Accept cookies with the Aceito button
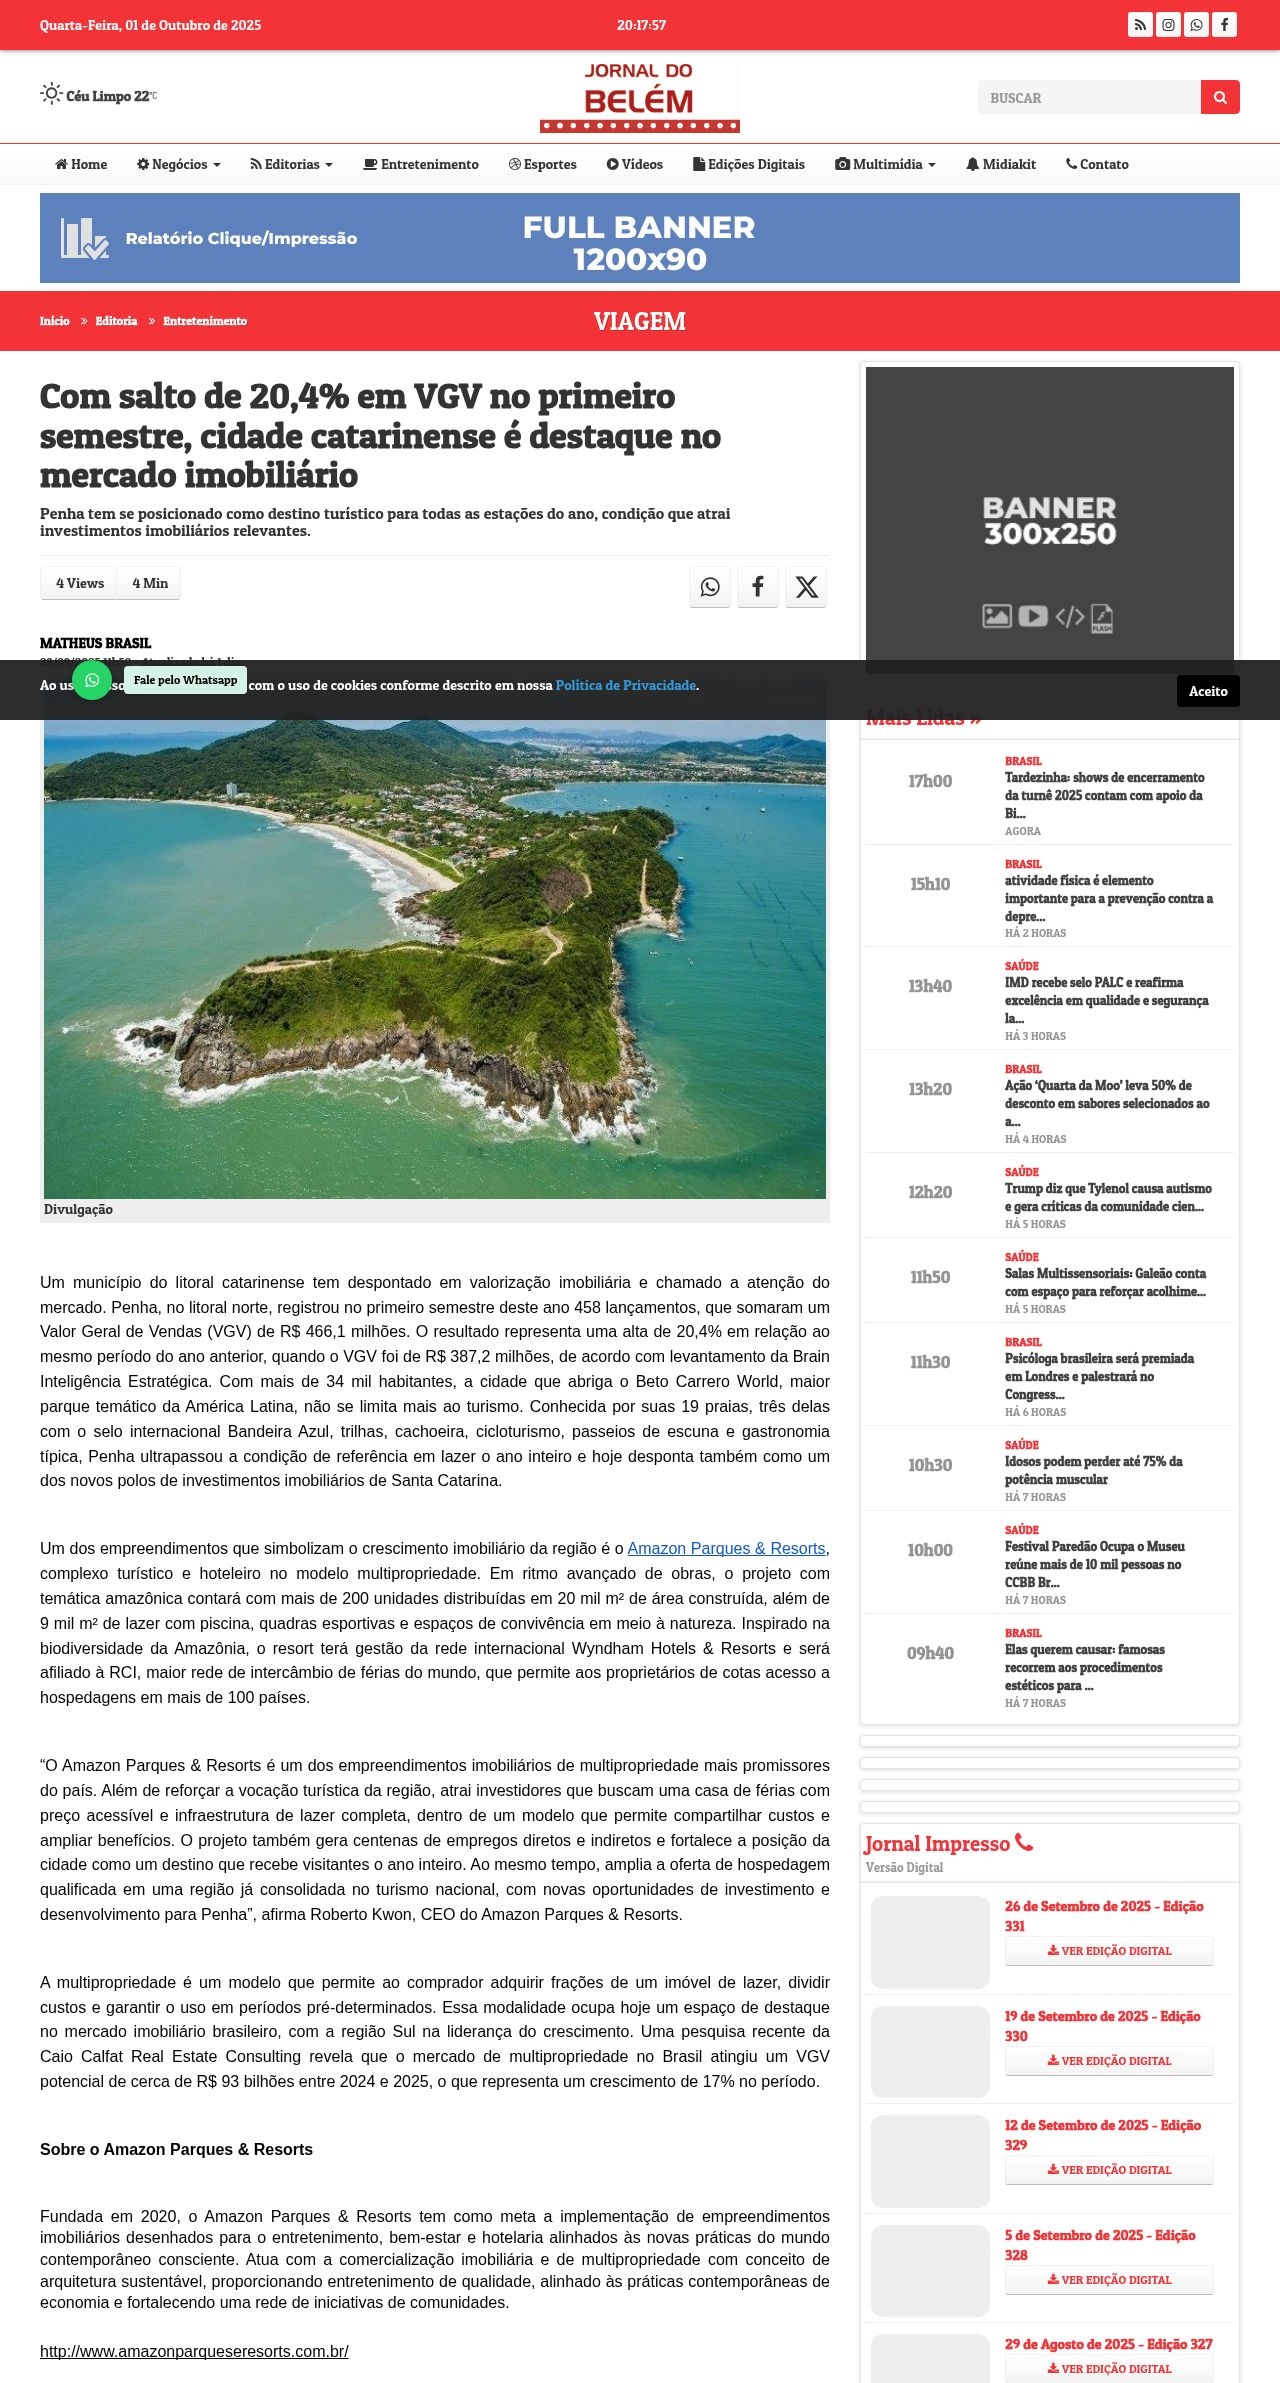1280x2383 pixels. 1207,691
